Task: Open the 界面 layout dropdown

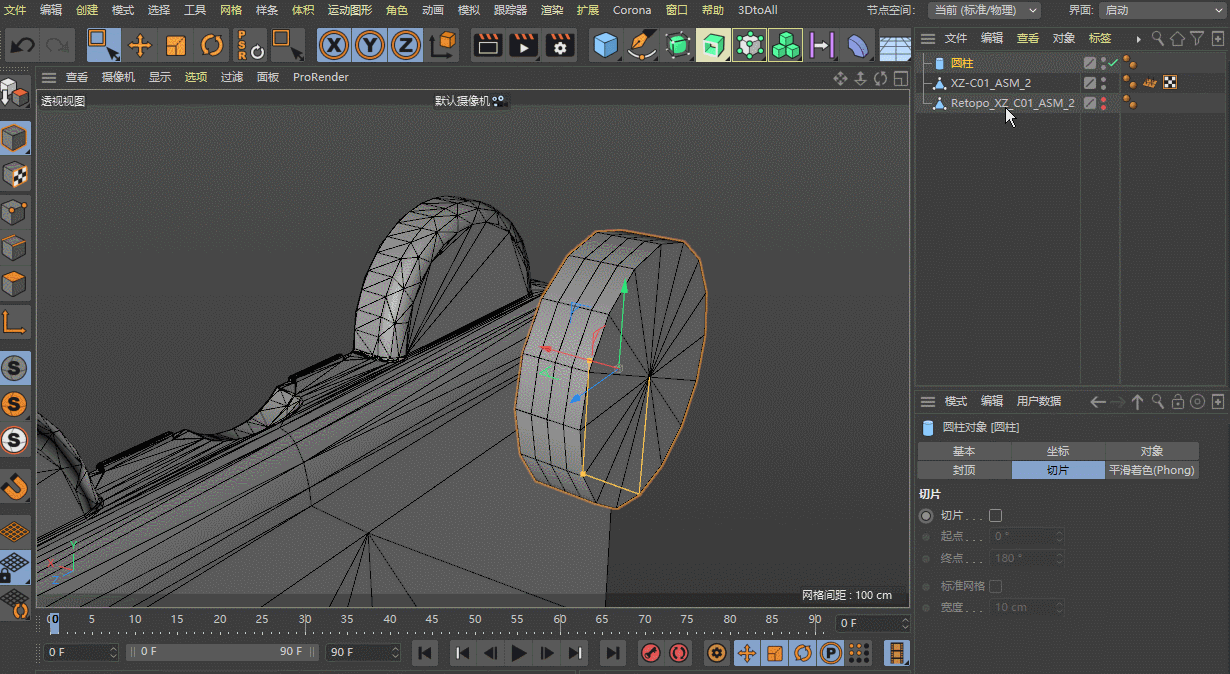Action: coord(1160,10)
